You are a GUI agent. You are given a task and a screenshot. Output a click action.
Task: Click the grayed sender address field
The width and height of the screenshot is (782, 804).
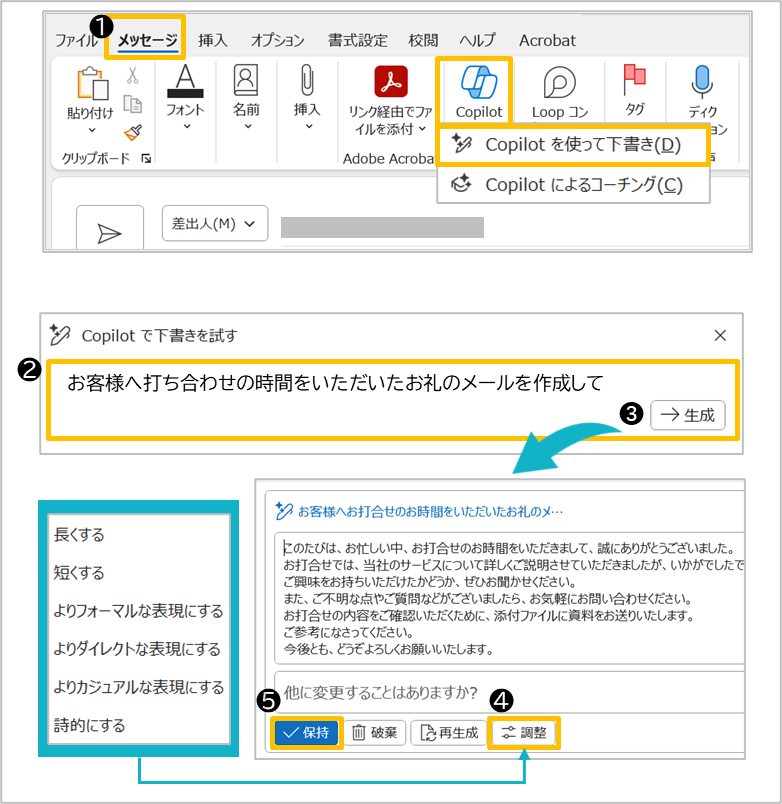click(x=382, y=227)
